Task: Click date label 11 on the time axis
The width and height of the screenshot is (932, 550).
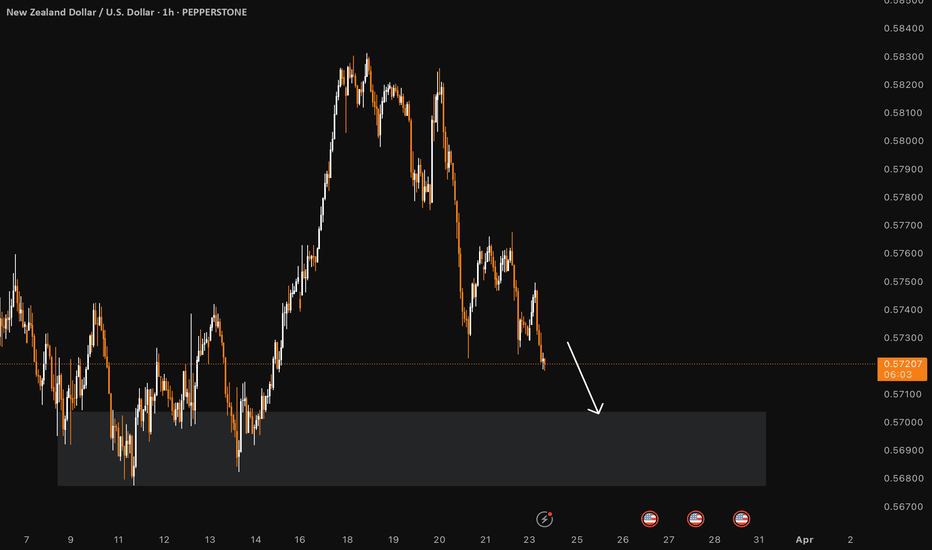Action: [x=118, y=540]
